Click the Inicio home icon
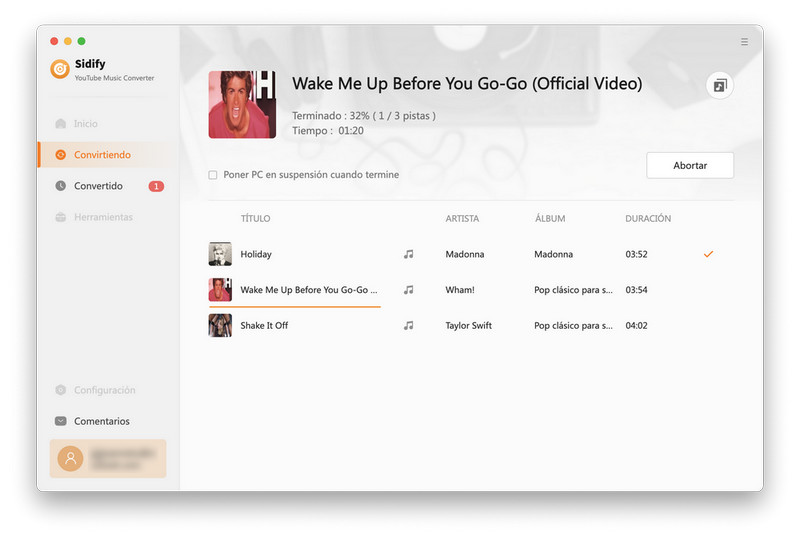 pyautogui.click(x=61, y=124)
